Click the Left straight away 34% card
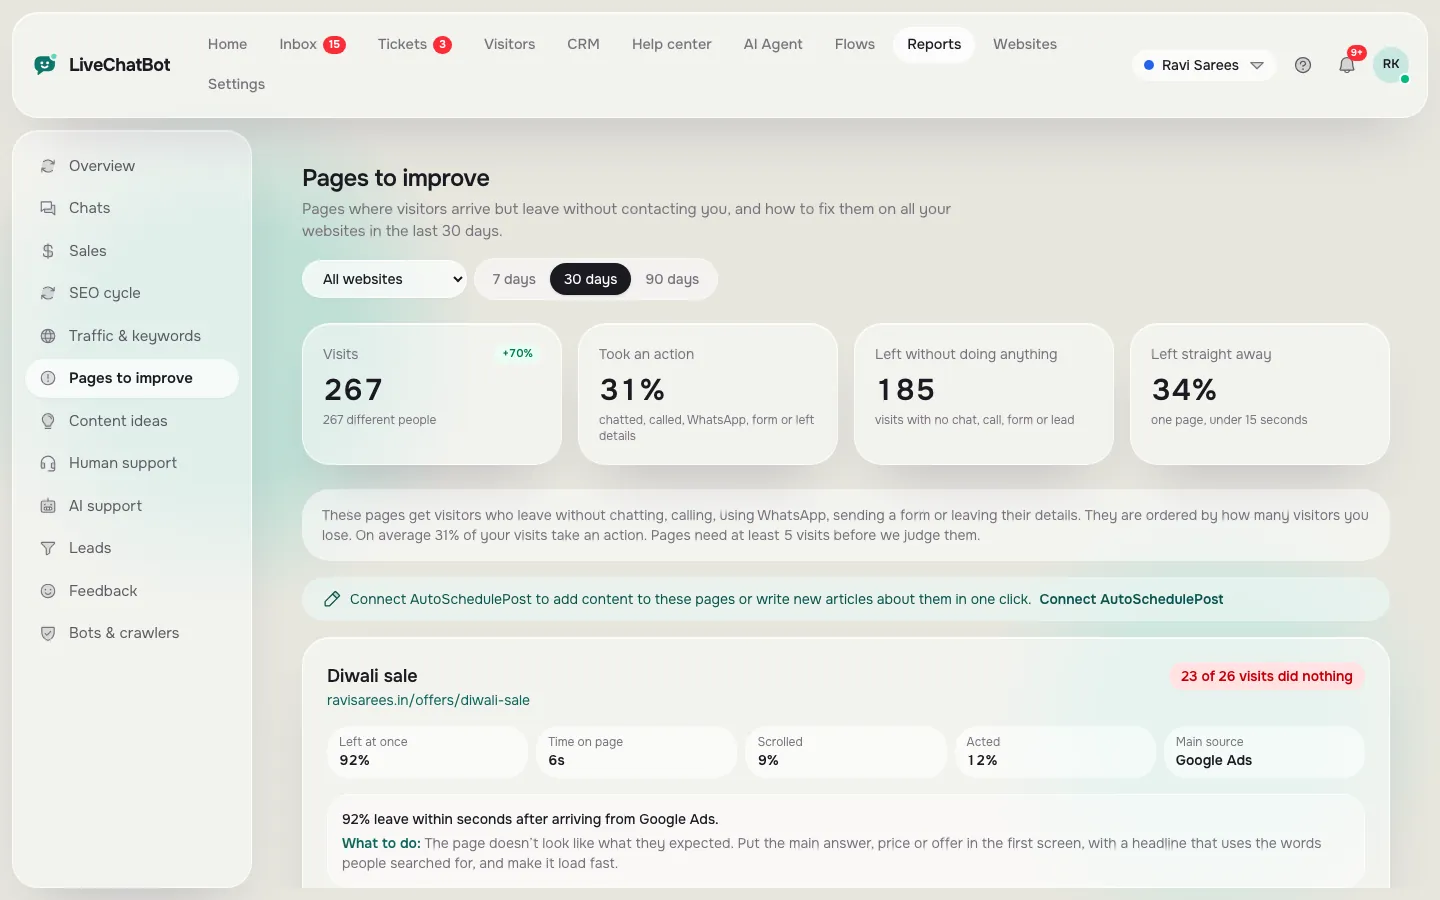 (x=1260, y=394)
